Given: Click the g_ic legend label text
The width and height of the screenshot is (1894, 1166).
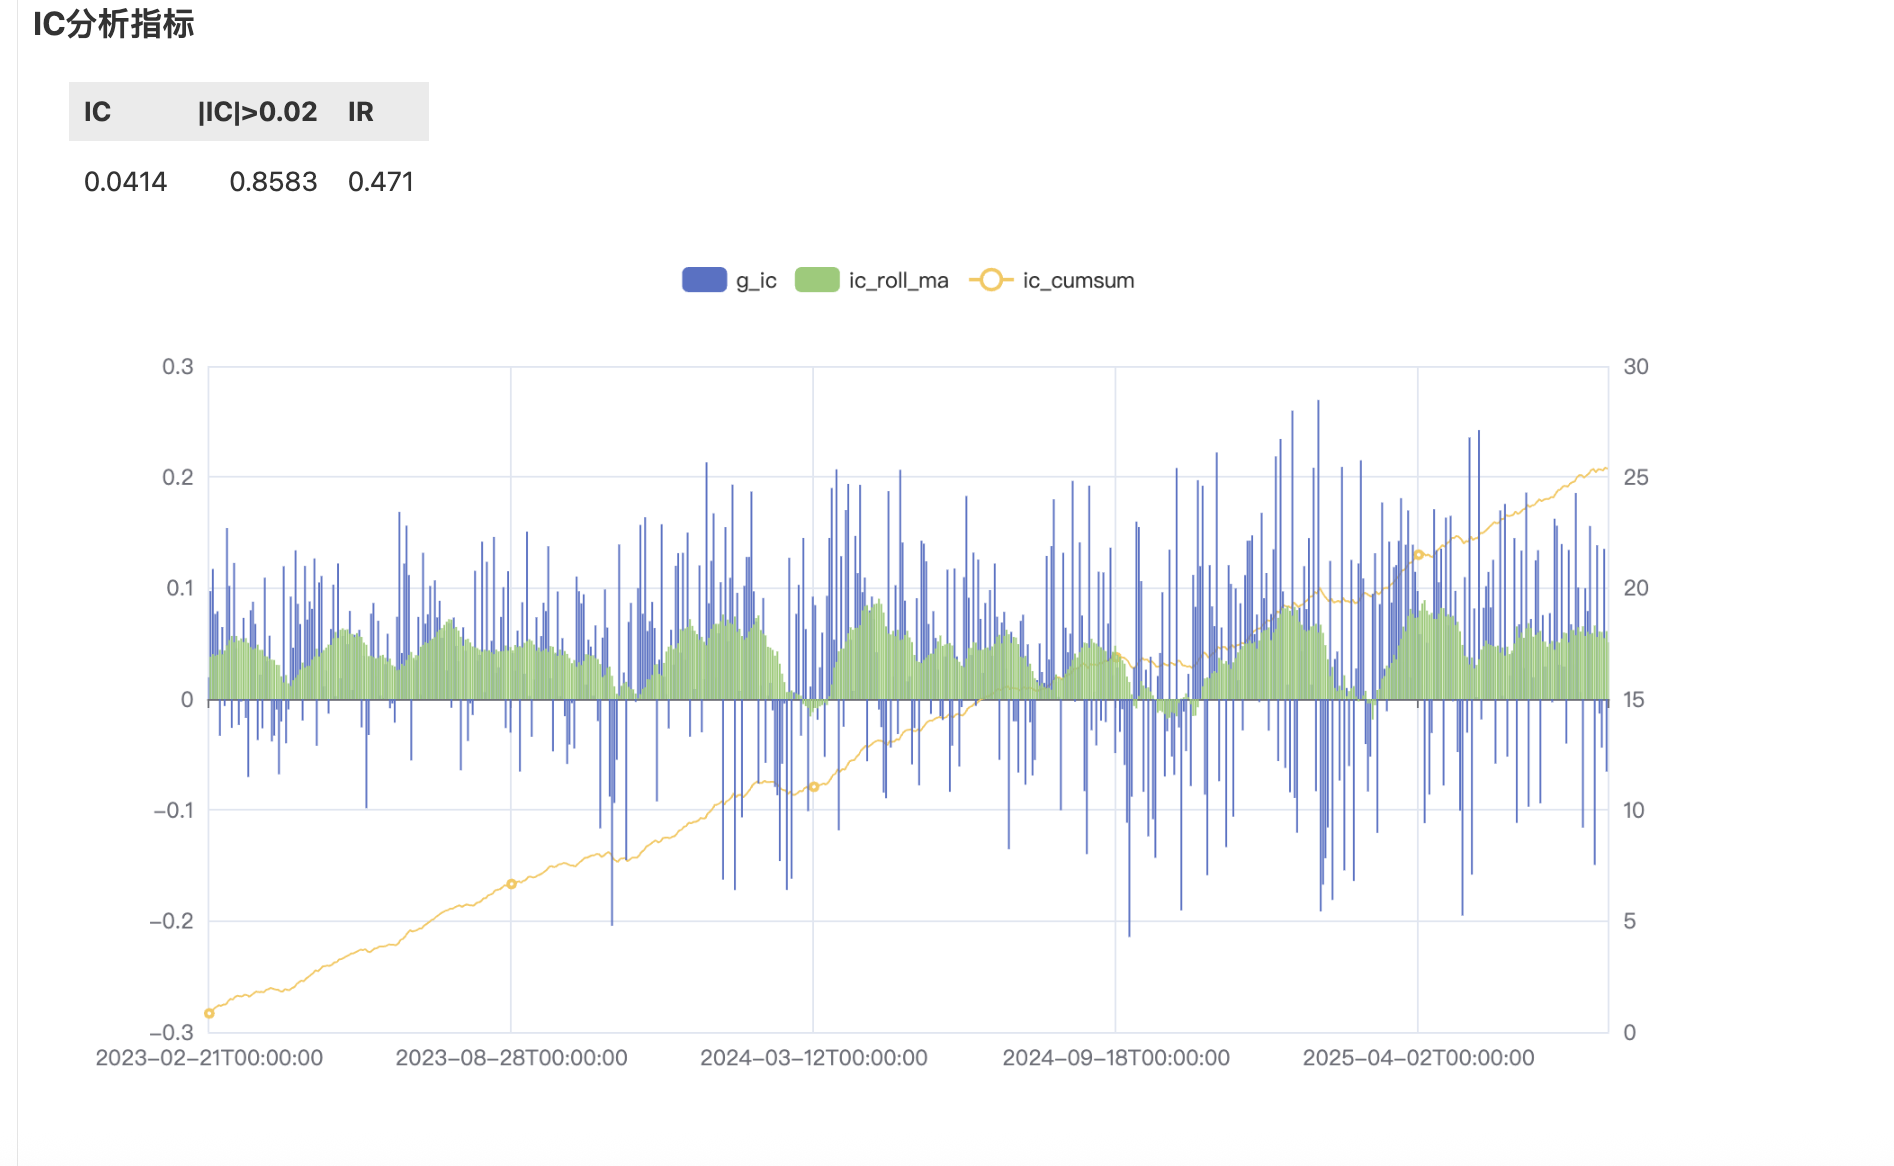Looking at the screenshot, I should tap(756, 281).
